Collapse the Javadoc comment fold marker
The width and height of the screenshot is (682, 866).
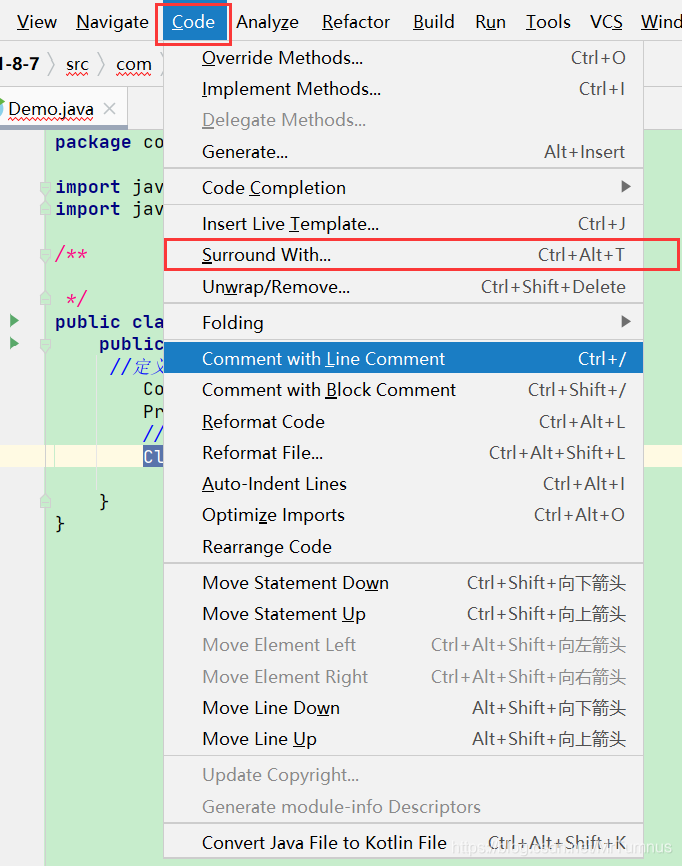click(45, 255)
